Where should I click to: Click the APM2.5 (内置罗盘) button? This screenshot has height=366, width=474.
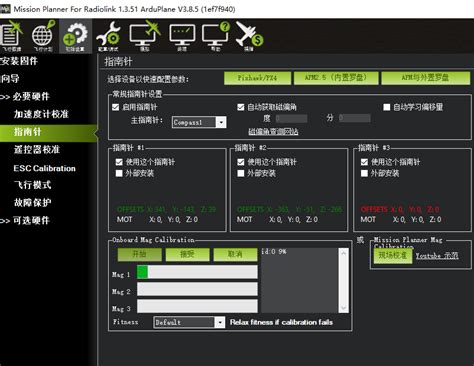coord(336,78)
